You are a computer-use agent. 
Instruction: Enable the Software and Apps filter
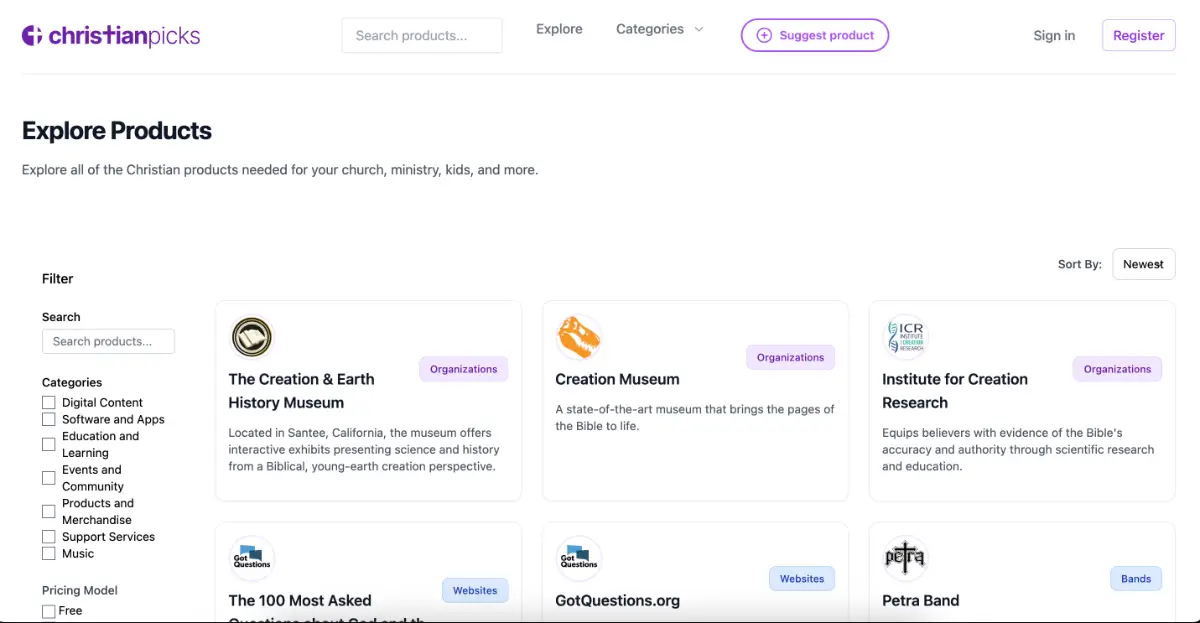pyautogui.click(x=49, y=419)
